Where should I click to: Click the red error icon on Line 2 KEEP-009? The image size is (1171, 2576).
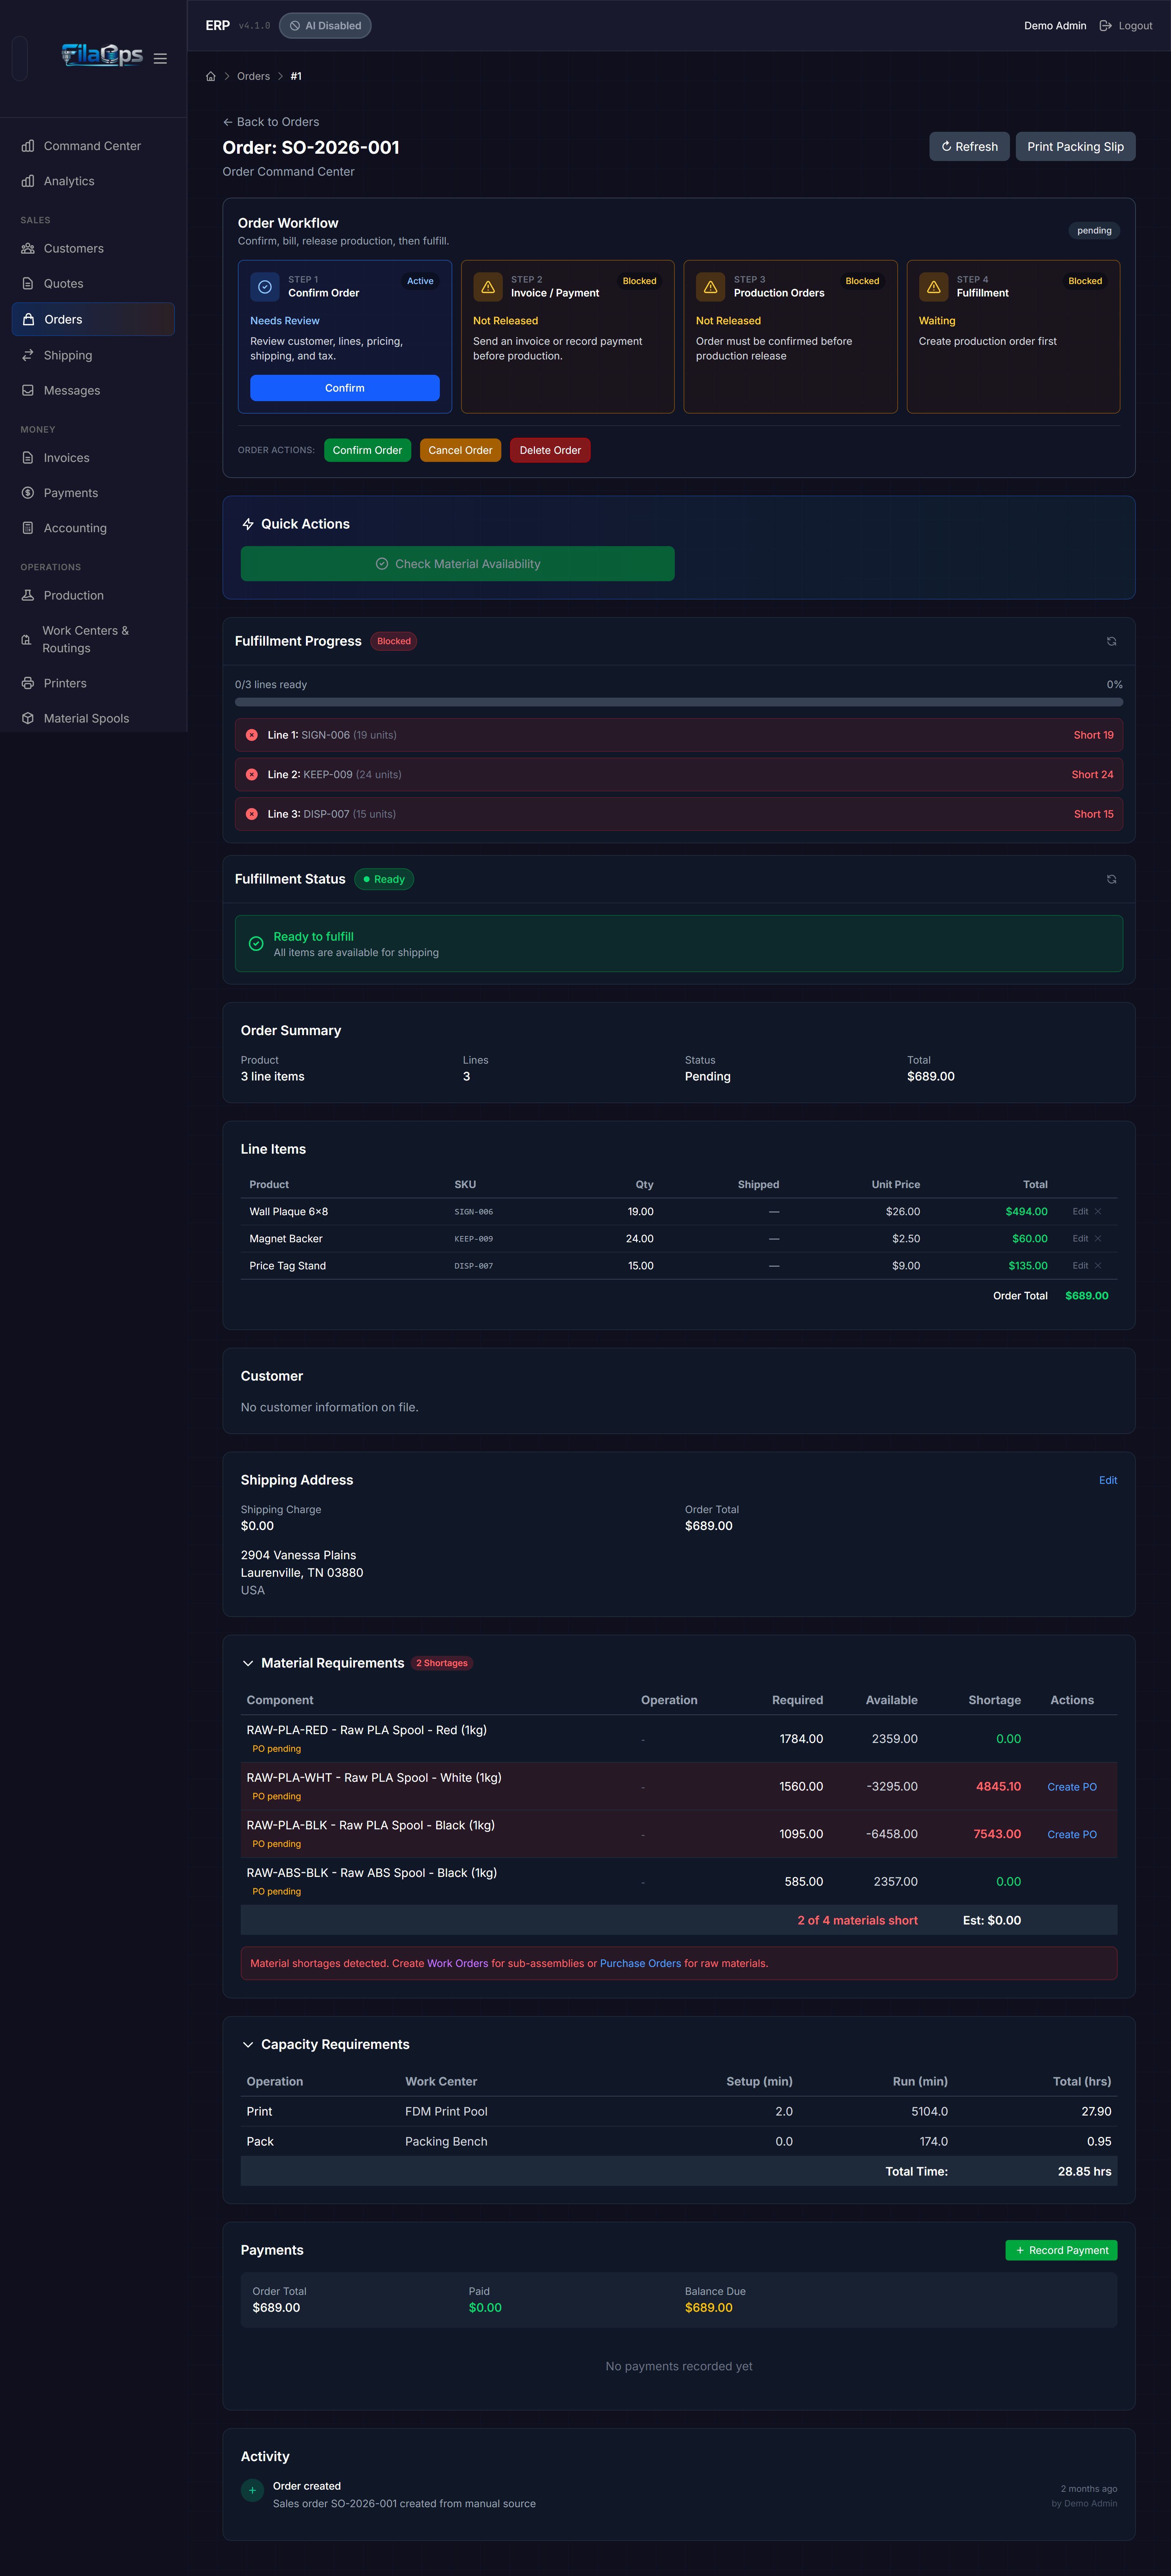252,774
